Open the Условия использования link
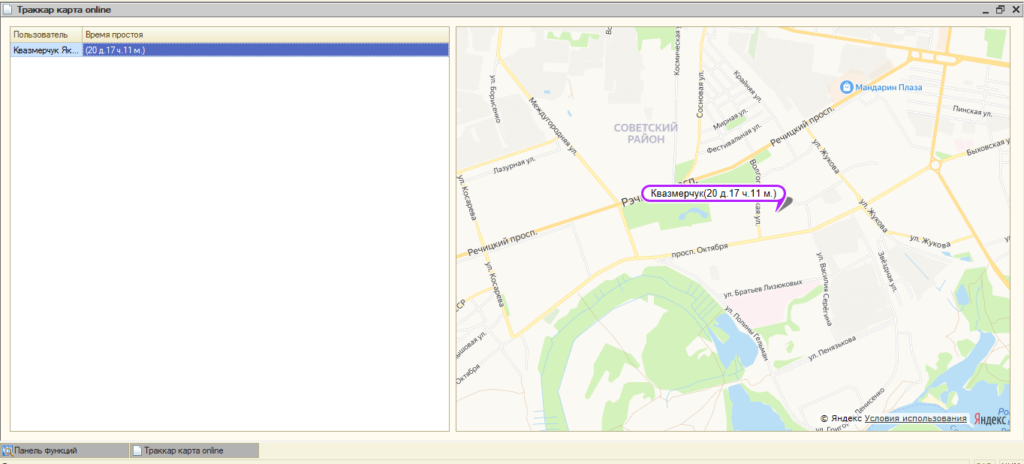1024x464 pixels. click(915, 418)
